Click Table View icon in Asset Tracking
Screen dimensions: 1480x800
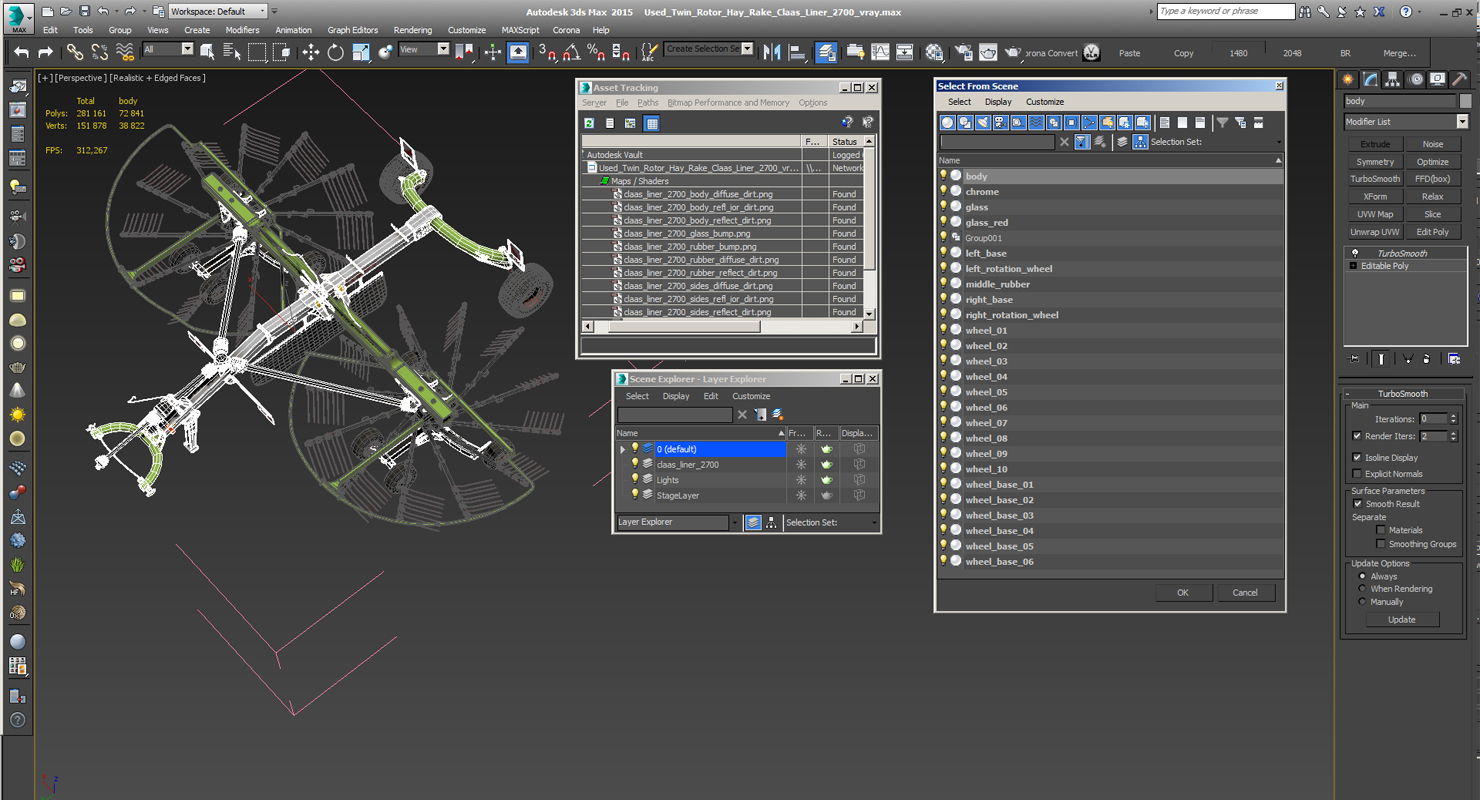(x=652, y=123)
